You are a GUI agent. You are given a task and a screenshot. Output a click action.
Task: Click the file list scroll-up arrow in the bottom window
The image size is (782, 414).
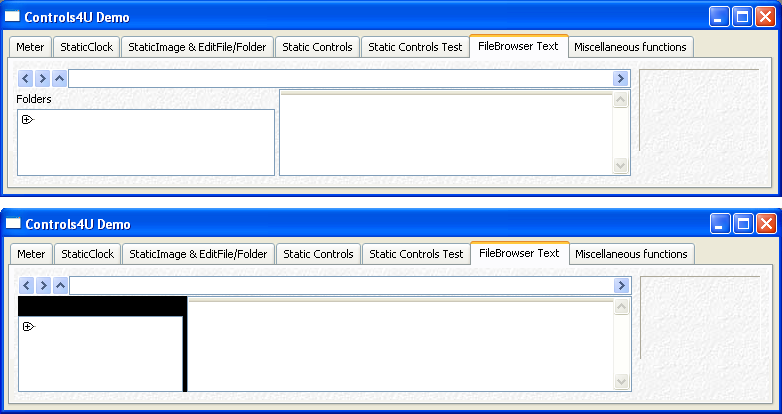[622, 308]
